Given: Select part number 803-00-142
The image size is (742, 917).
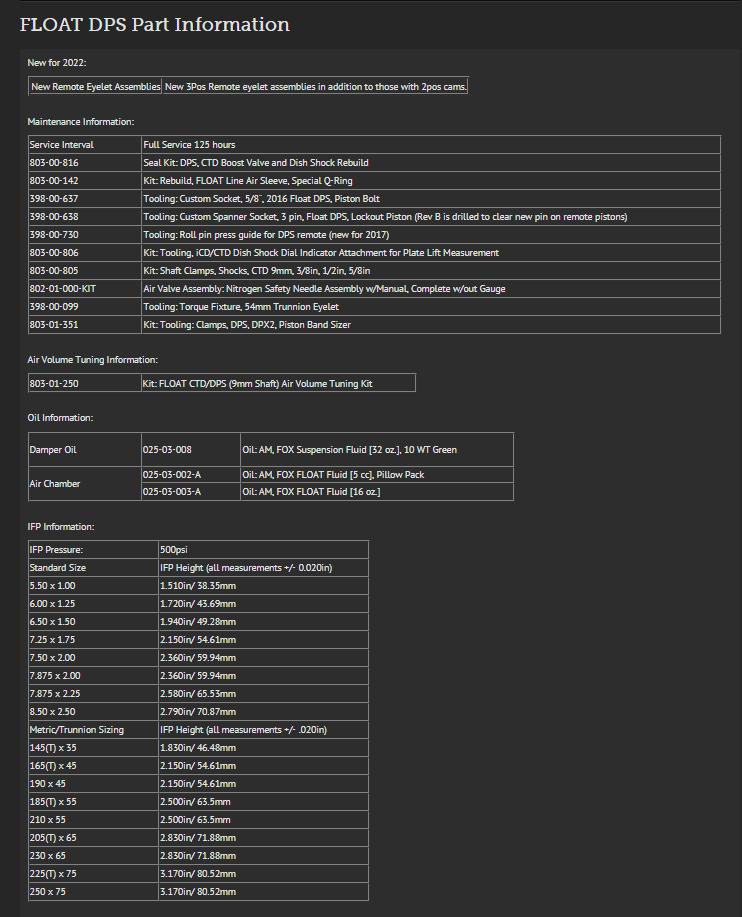Looking at the screenshot, I should (x=54, y=181).
